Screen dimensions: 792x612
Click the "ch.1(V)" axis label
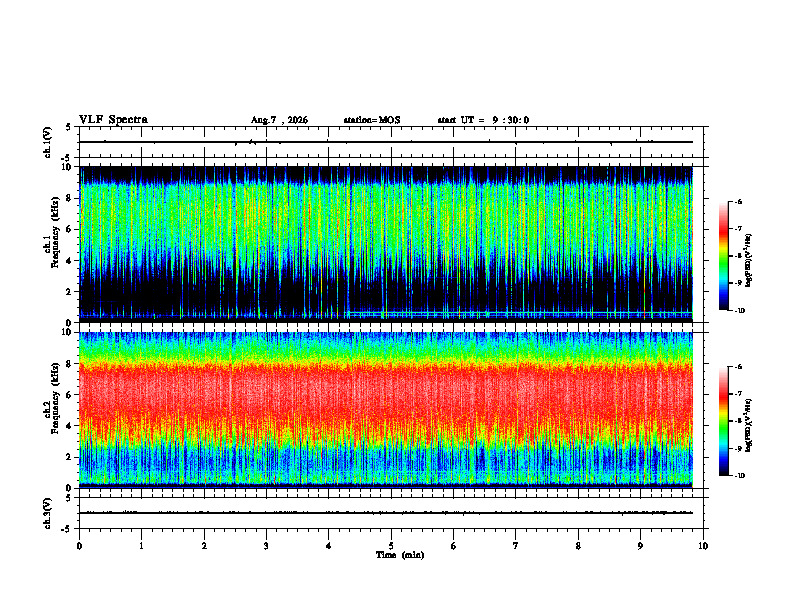coord(48,142)
